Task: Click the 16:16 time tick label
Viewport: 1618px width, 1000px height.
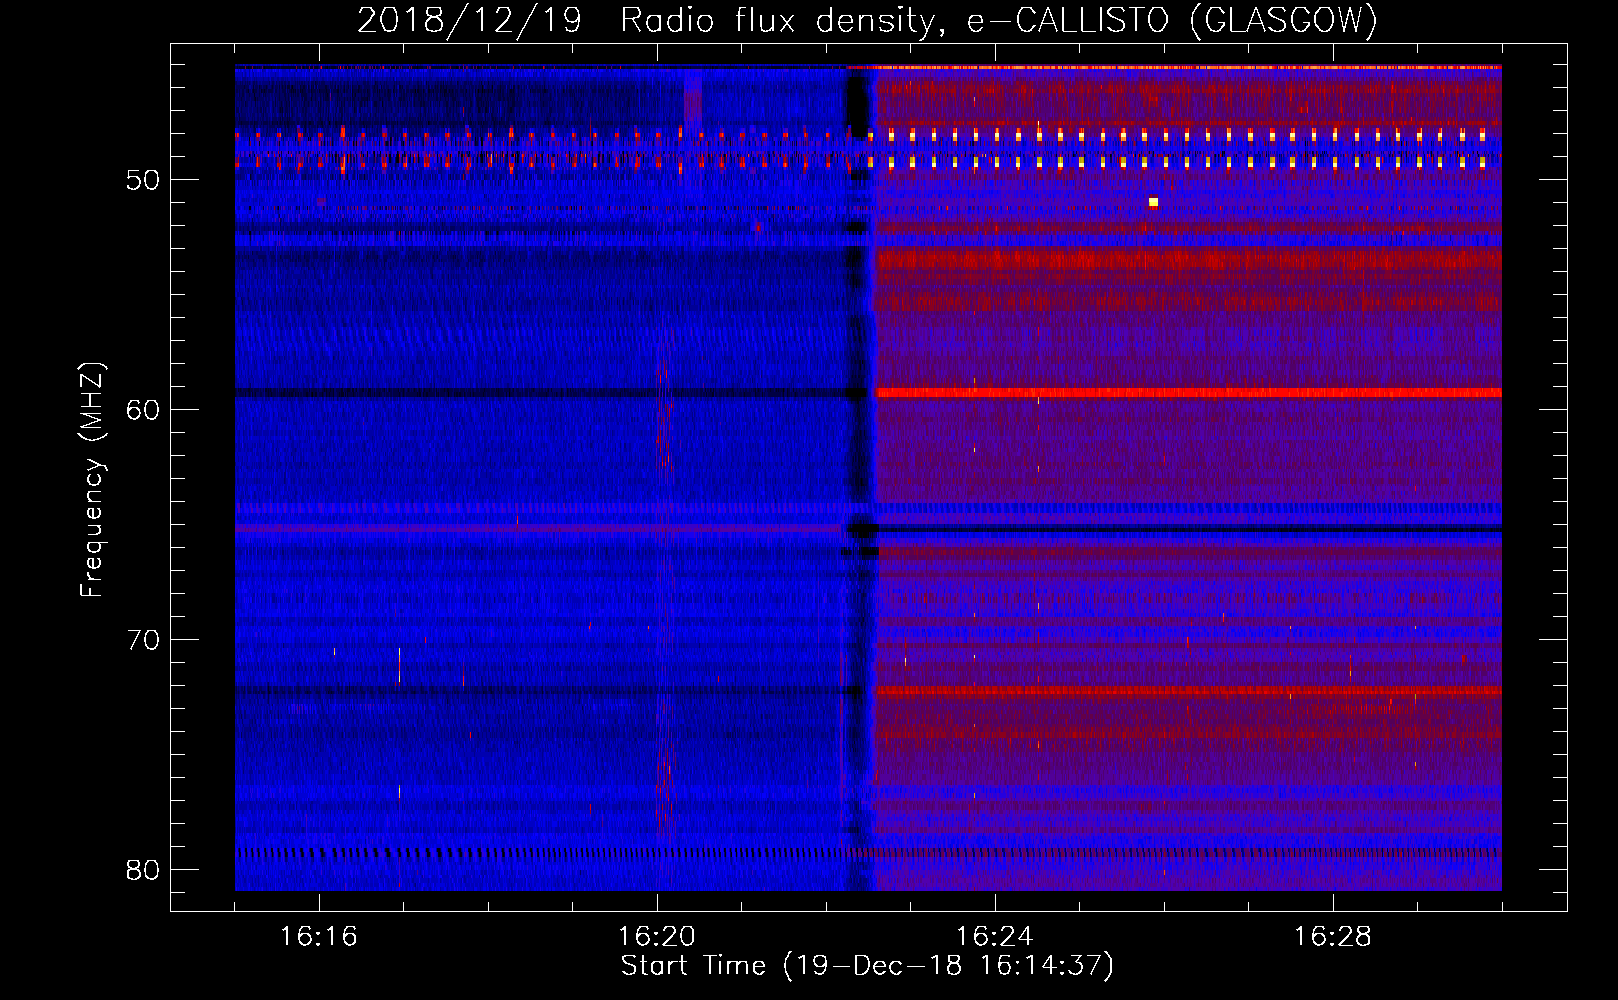Action: 319,937
